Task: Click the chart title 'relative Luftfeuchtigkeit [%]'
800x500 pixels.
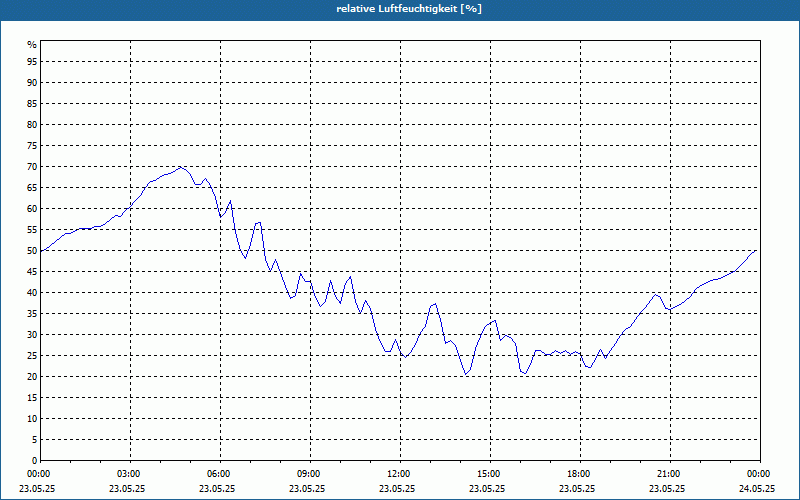Action: (x=409, y=9)
